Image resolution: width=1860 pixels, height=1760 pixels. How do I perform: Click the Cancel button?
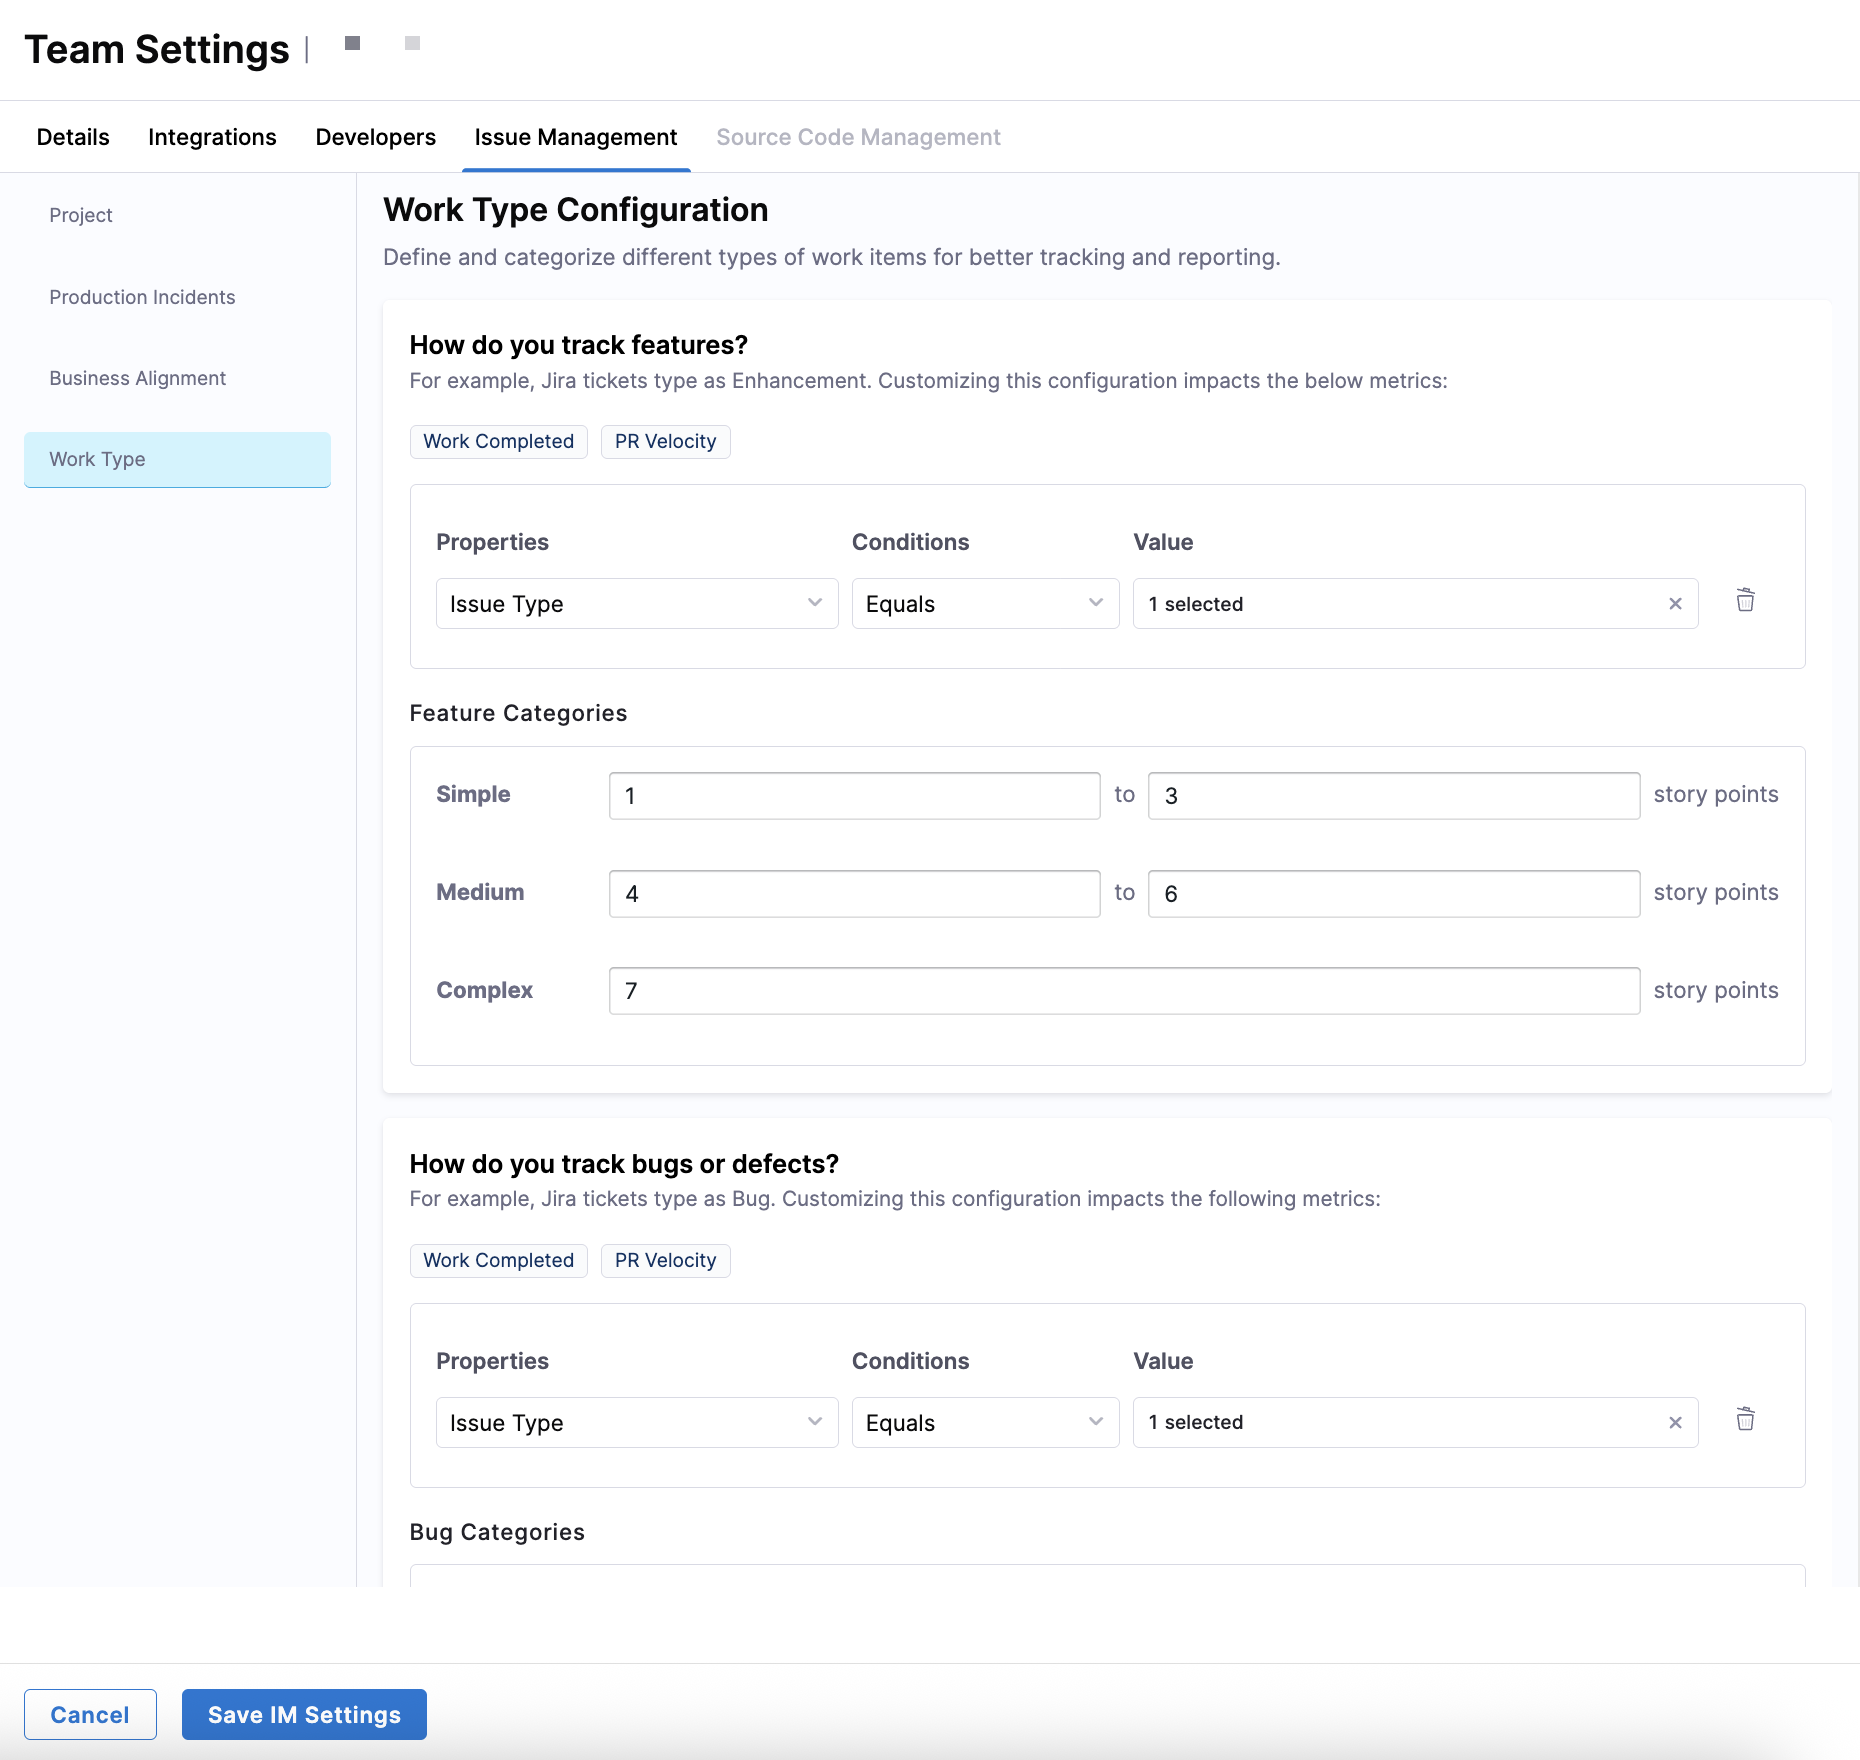click(90, 1715)
